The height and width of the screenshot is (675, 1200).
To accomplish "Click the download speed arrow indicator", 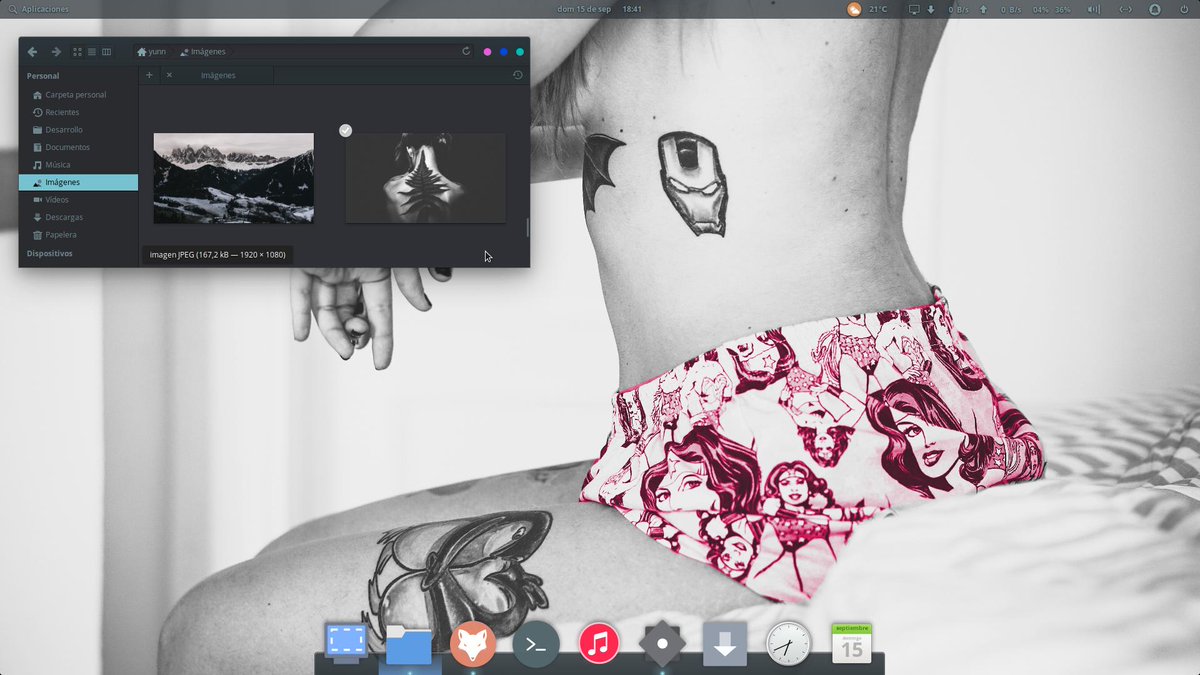I will click(931, 9).
